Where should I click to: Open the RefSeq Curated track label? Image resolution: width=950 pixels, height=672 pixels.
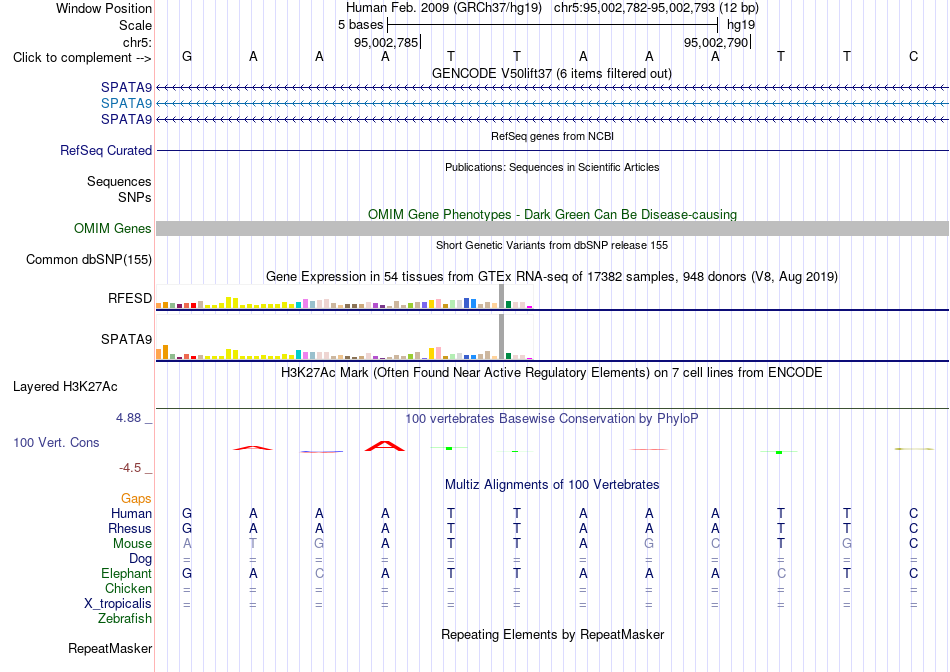coord(105,150)
